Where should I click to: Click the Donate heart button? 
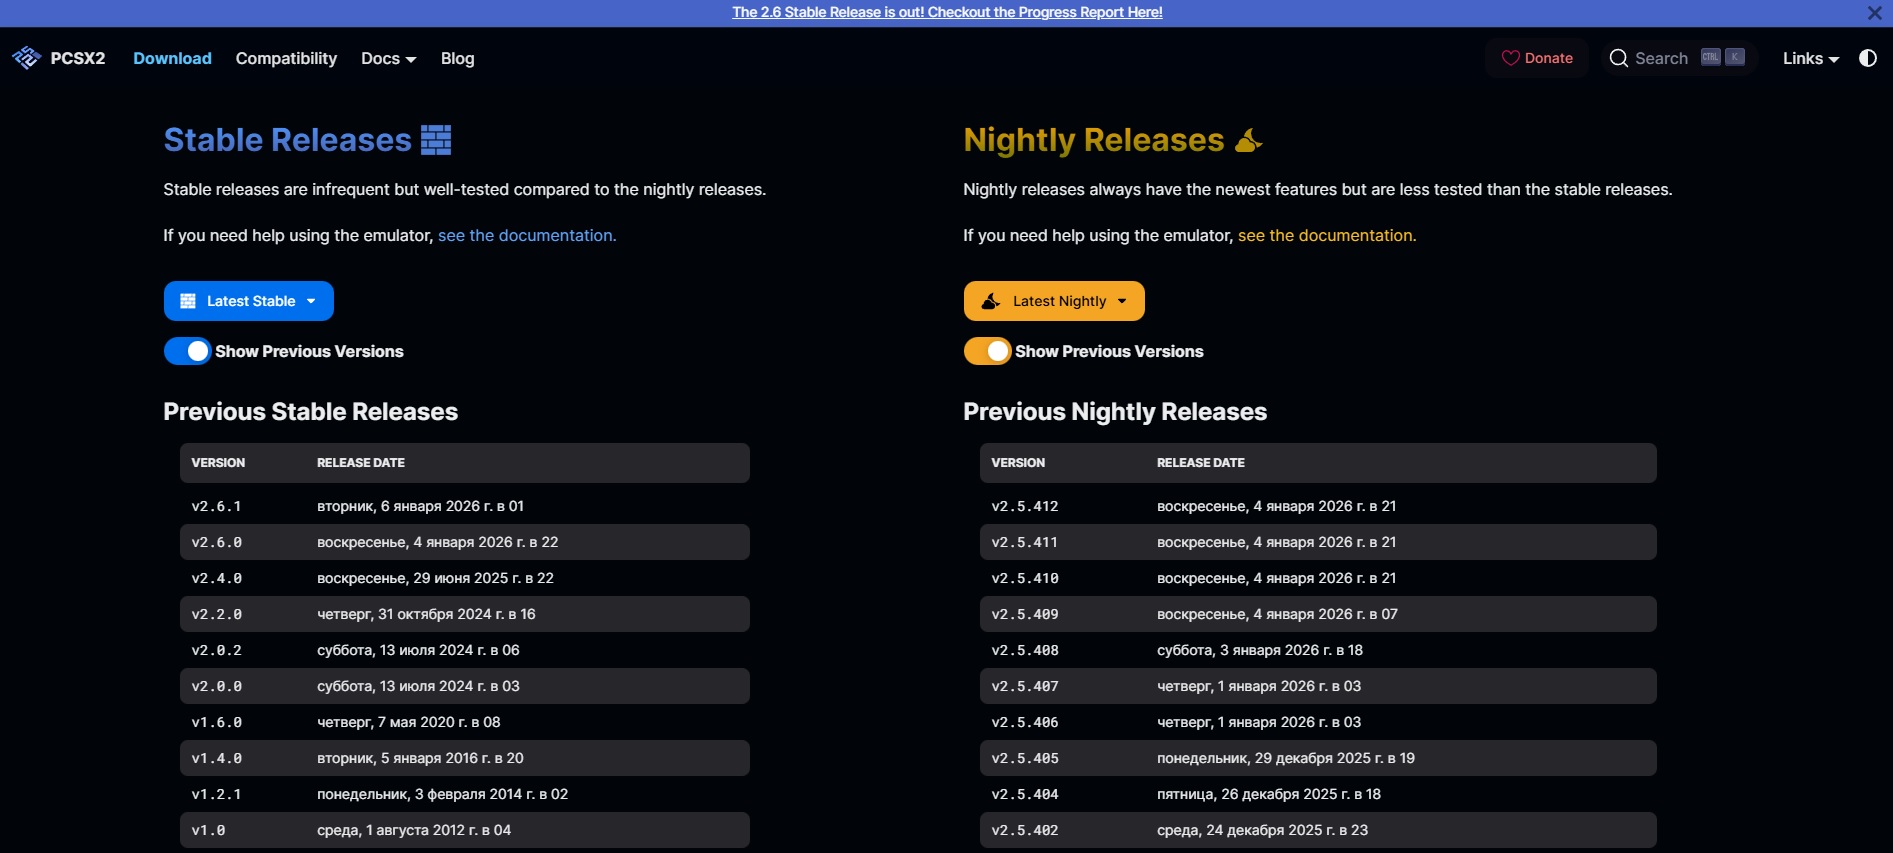coord(1537,58)
